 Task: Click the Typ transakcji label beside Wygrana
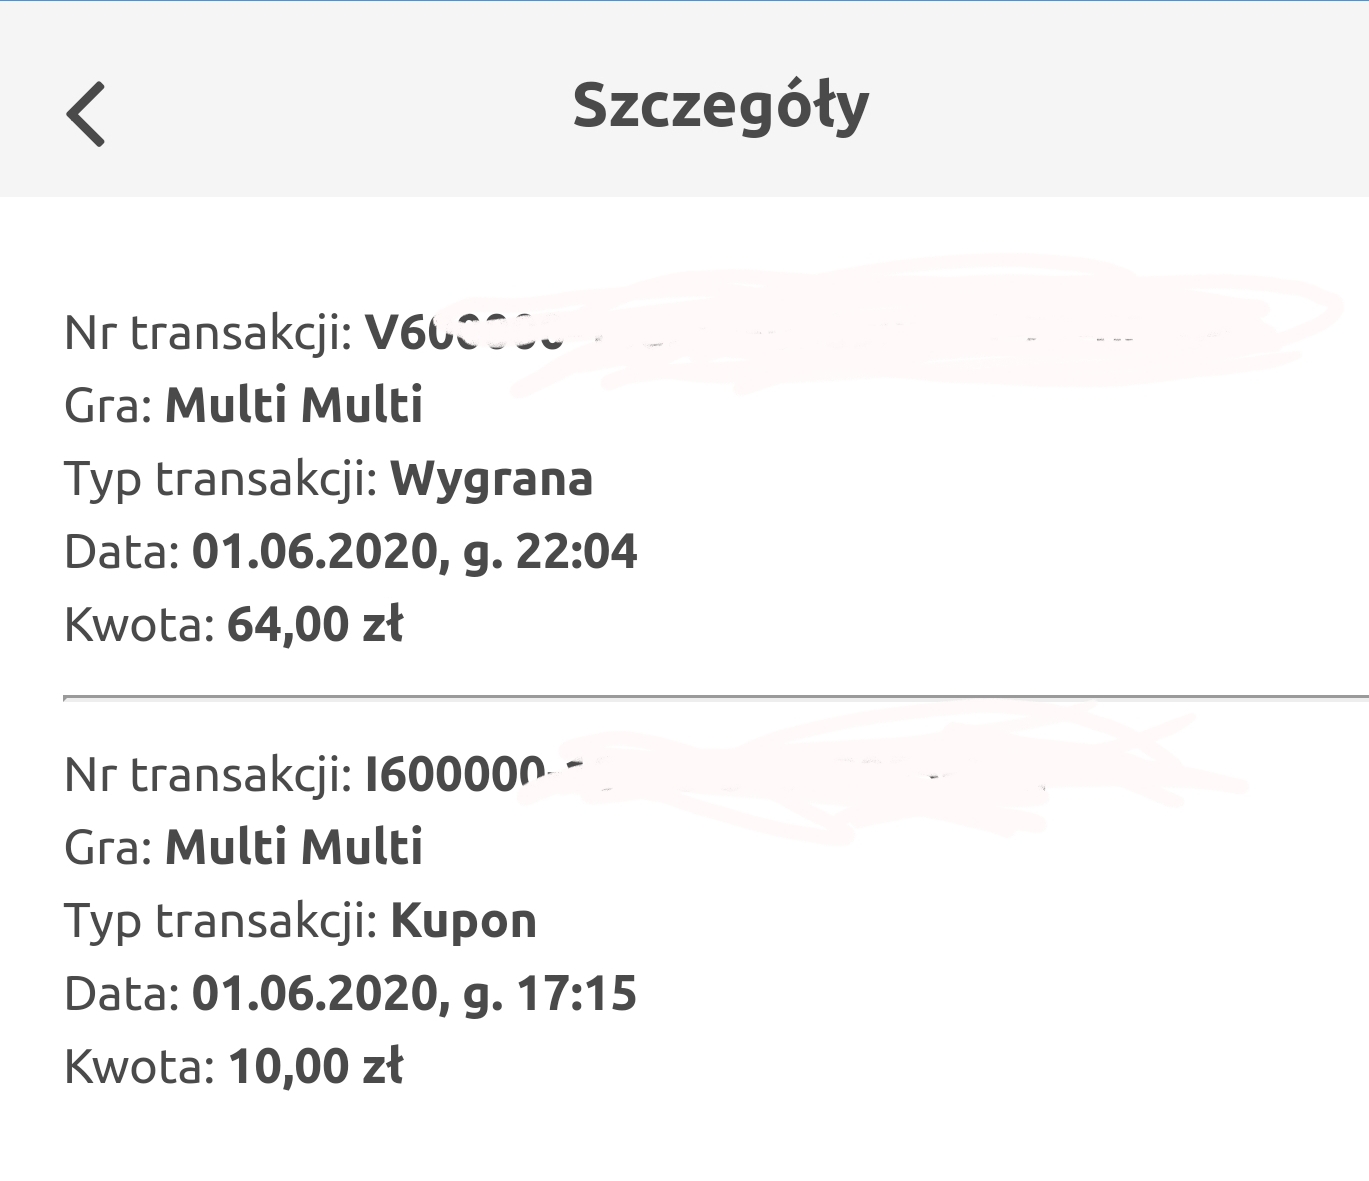tap(220, 479)
